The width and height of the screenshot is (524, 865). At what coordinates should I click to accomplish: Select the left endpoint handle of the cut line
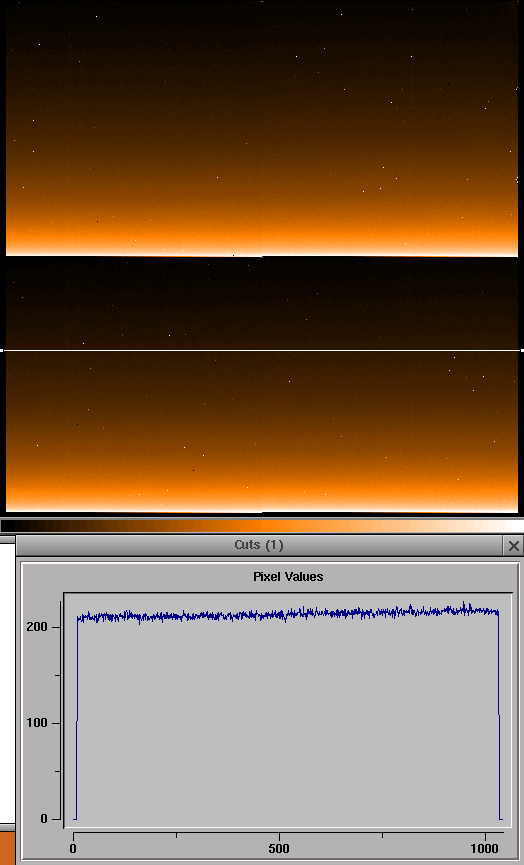[2, 350]
